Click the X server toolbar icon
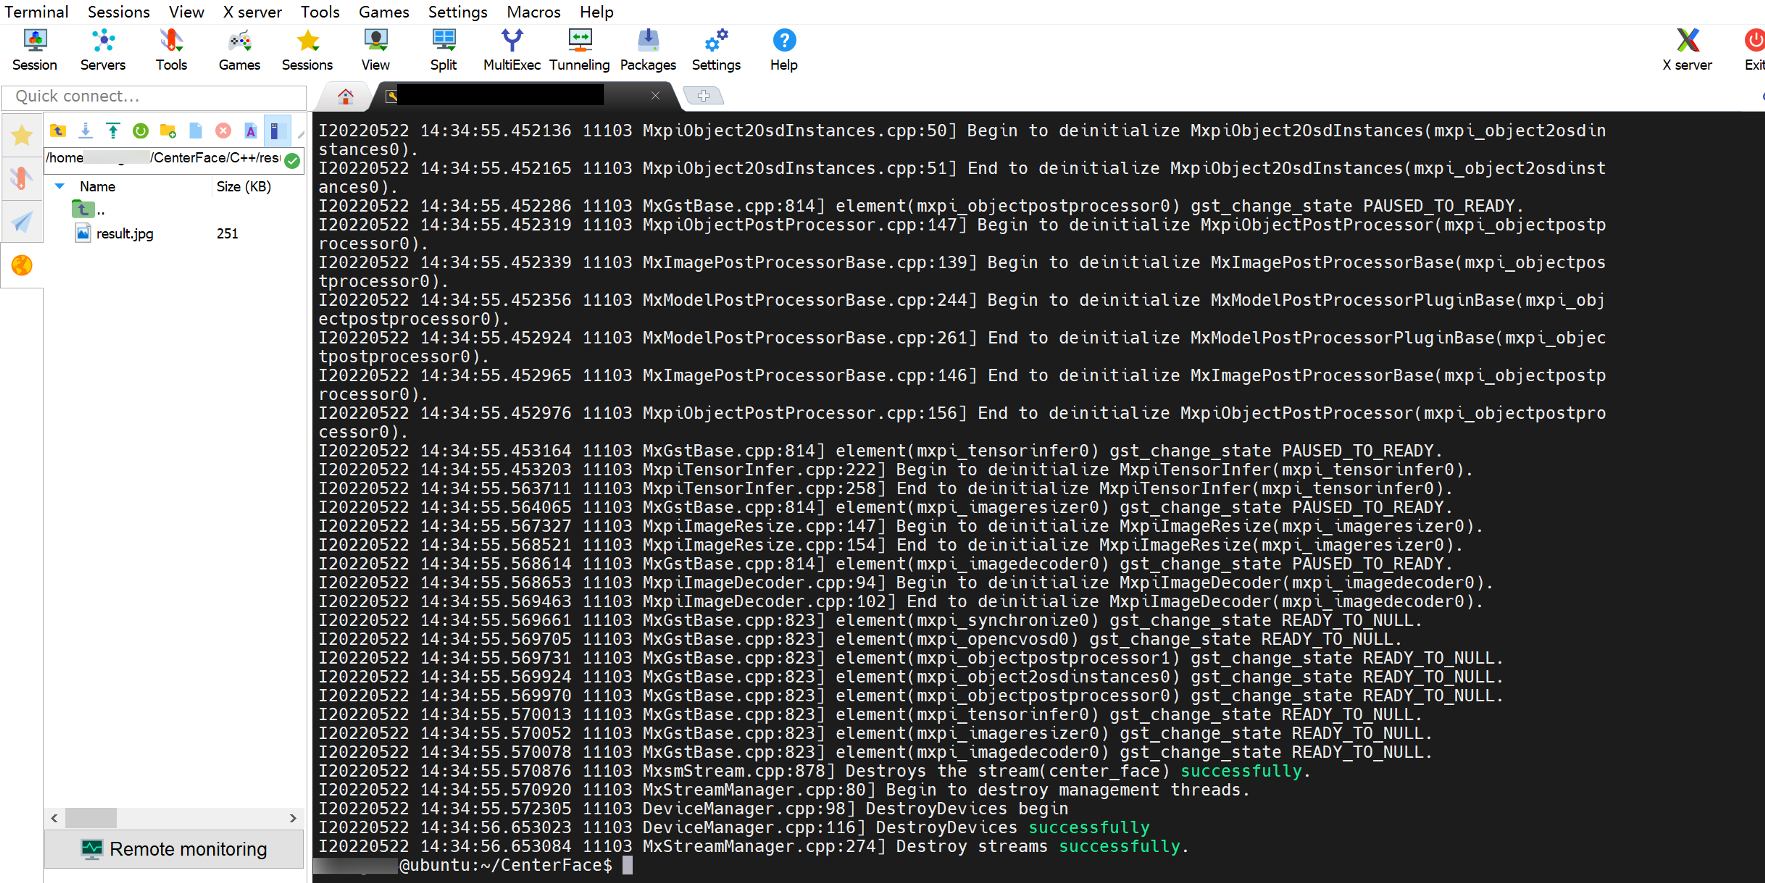 tap(1687, 50)
